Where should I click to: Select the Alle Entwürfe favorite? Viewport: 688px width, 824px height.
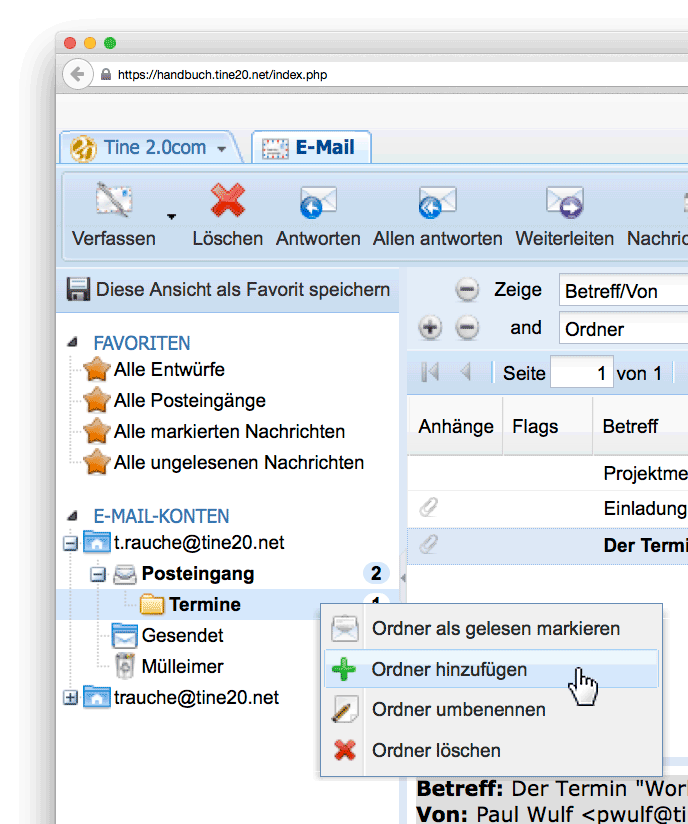[169, 369]
